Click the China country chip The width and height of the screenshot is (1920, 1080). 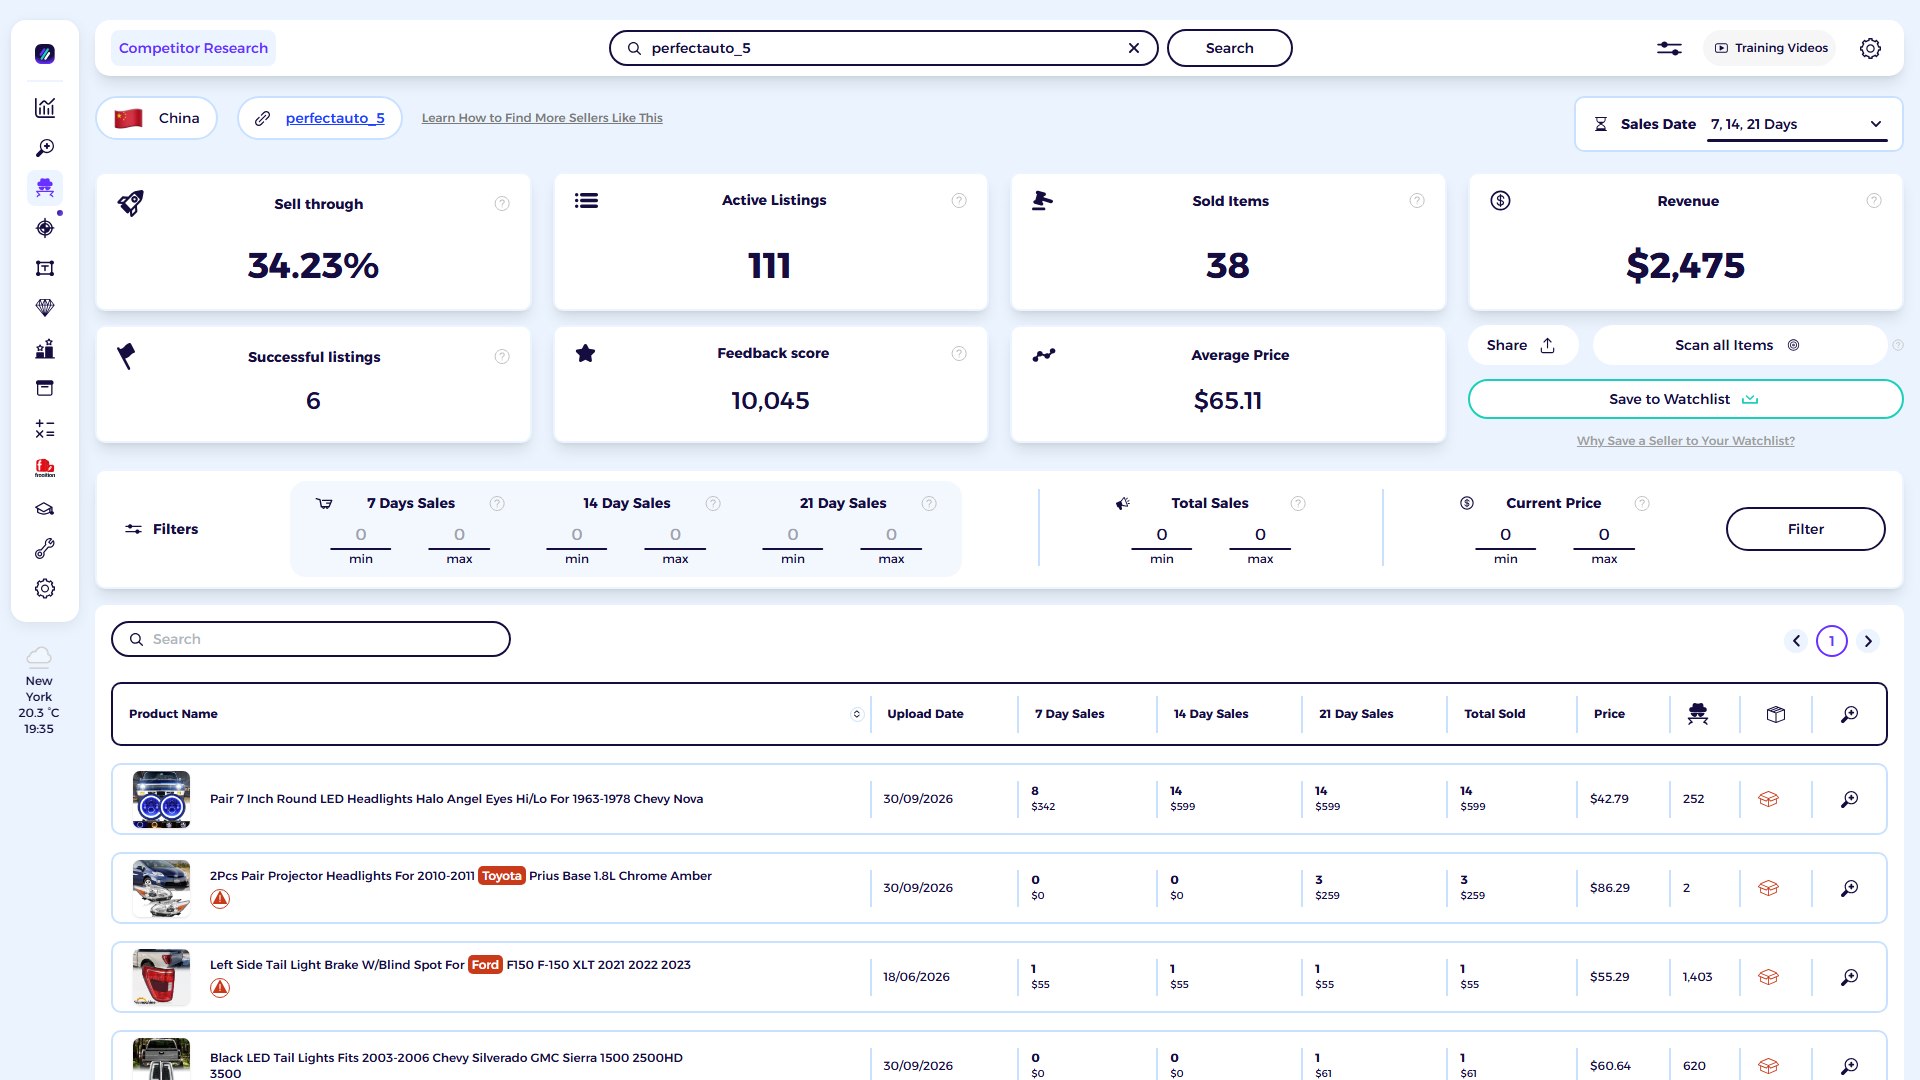tap(157, 118)
